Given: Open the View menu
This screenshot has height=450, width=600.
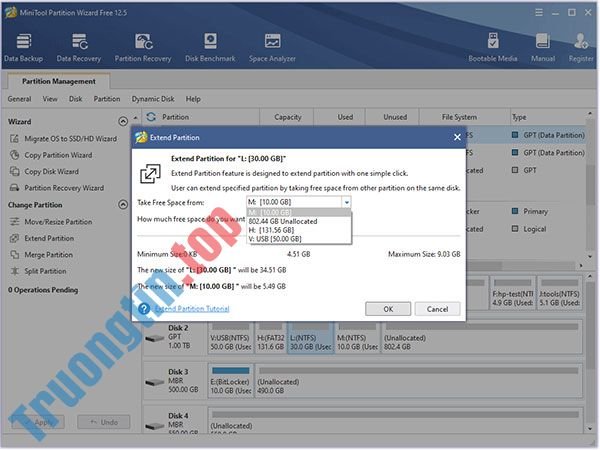Looking at the screenshot, I should pos(50,99).
